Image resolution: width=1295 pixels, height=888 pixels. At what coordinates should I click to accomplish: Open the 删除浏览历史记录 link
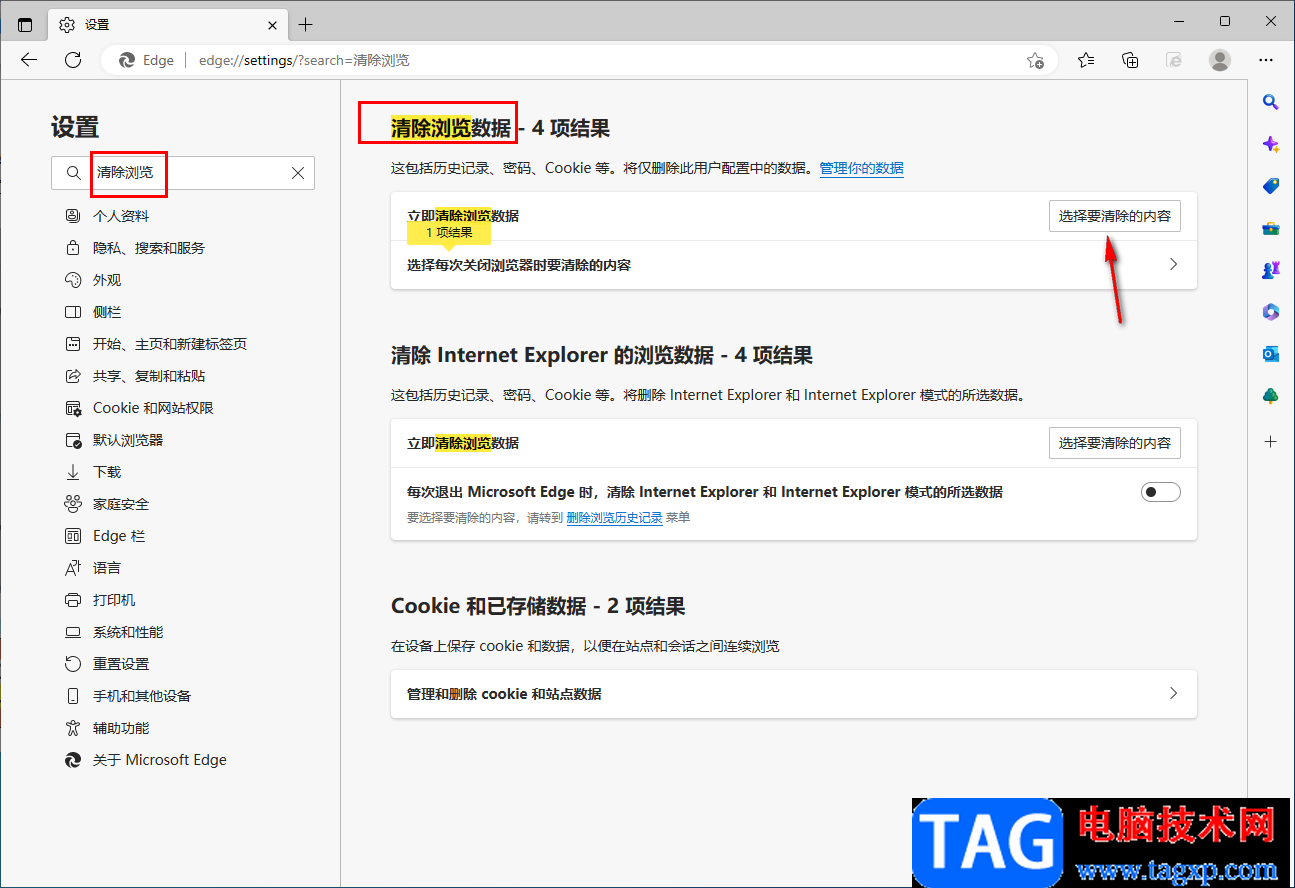[x=614, y=518]
